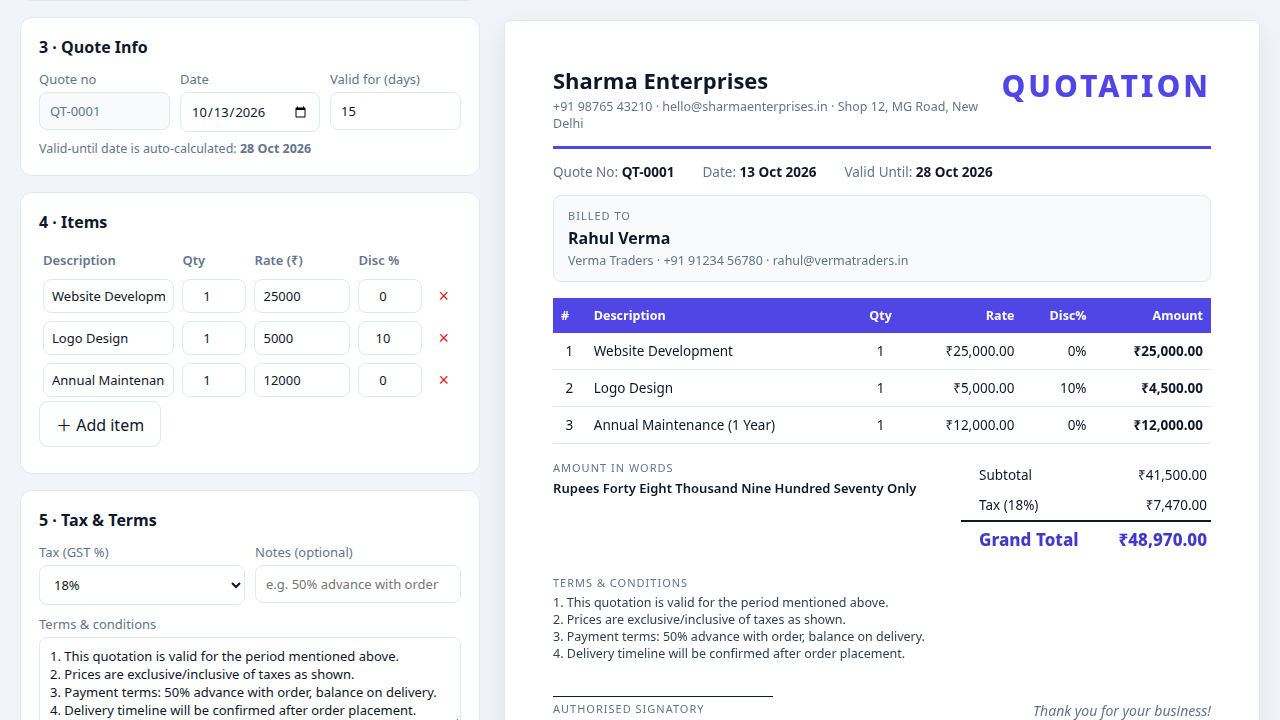The image size is (1280, 720).
Task: Open the date picker calendar icon
Action: 301,112
